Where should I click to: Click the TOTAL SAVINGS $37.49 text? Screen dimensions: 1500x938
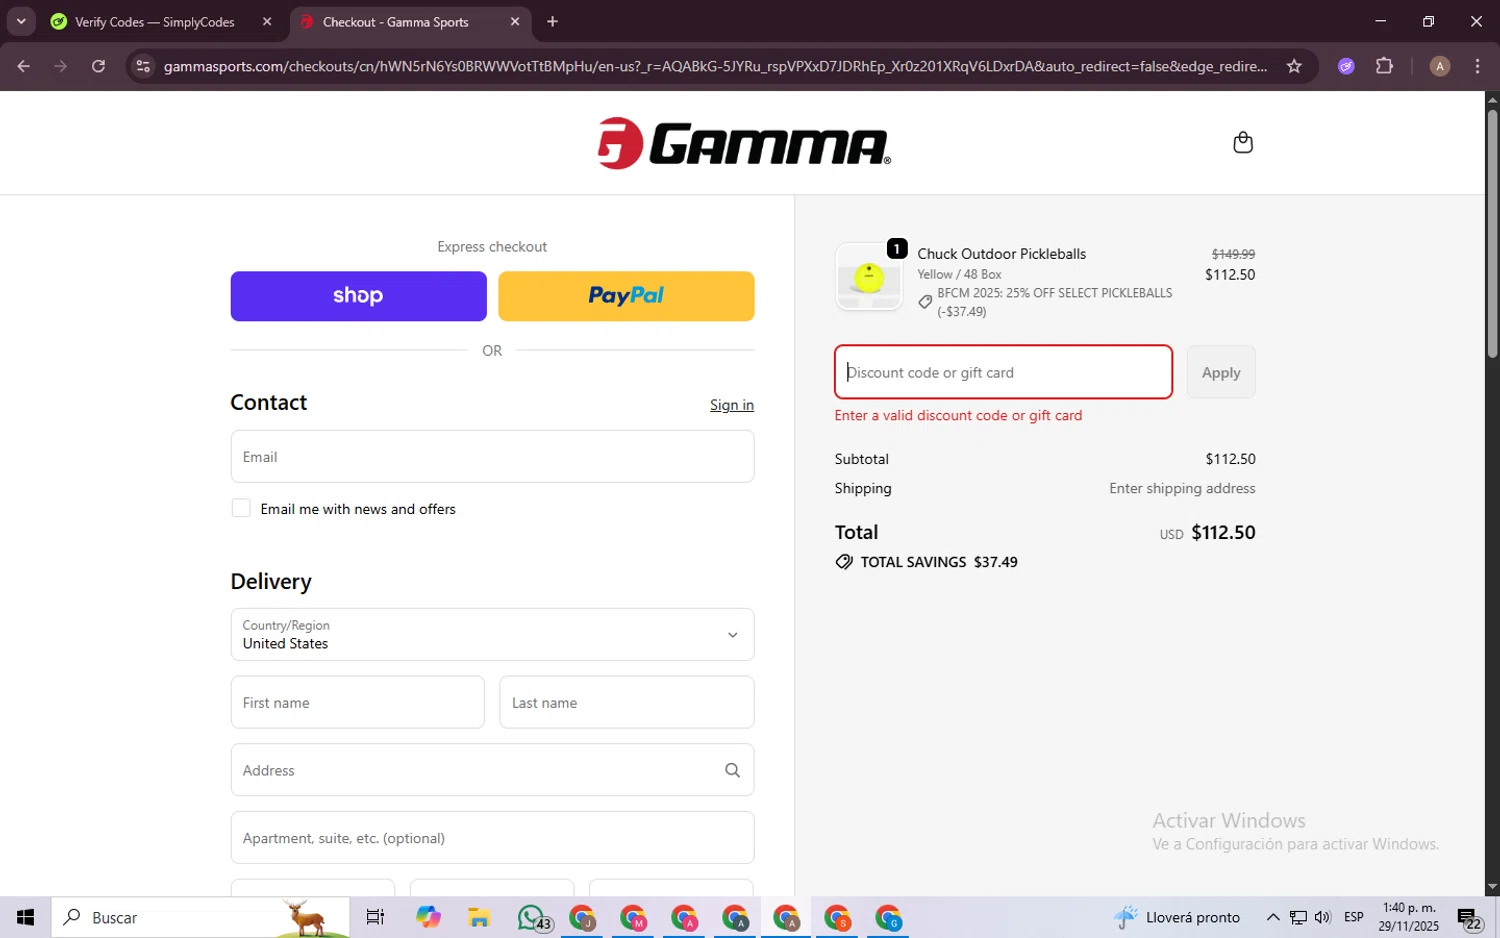point(939,562)
